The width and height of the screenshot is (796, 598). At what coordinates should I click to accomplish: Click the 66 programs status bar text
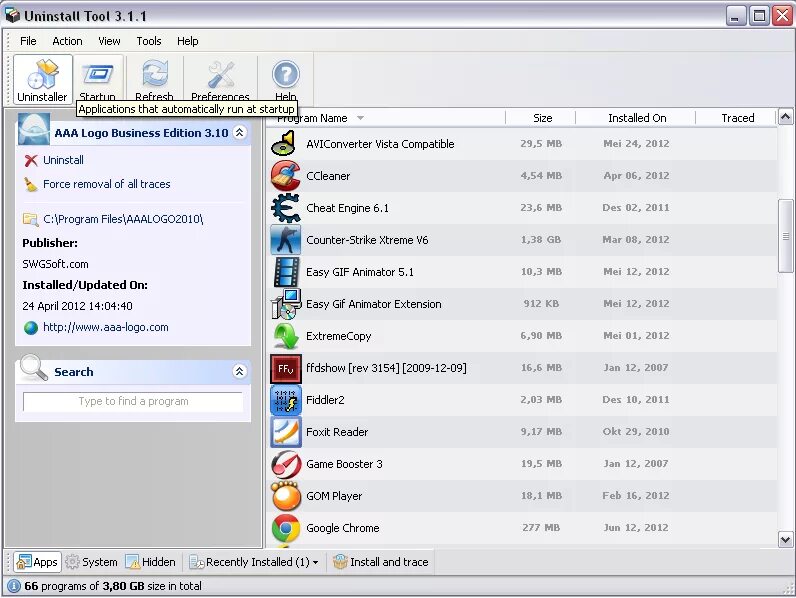coord(113,586)
